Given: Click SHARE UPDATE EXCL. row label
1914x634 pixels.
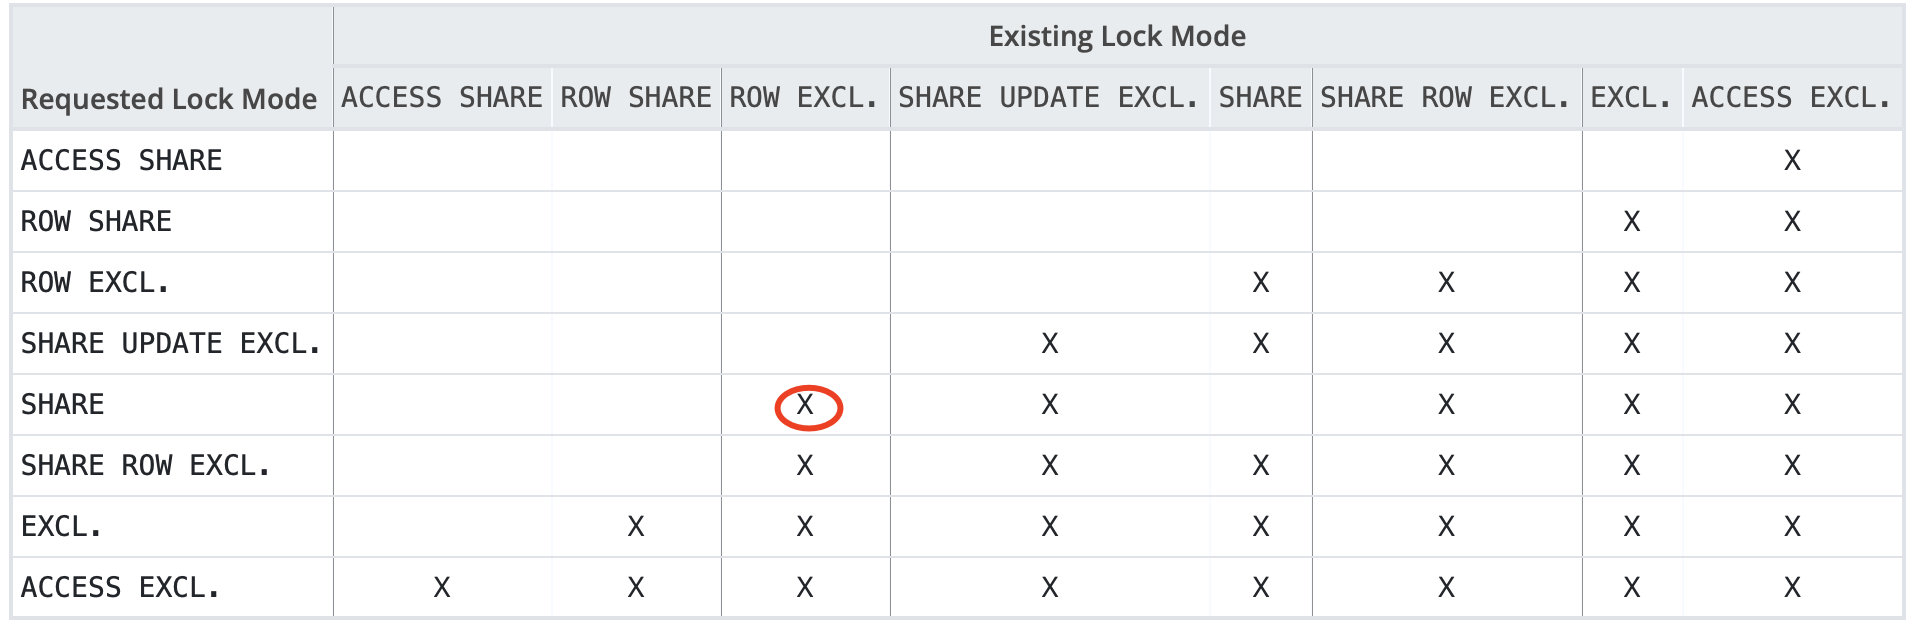Looking at the screenshot, I should [x=171, y=344].
